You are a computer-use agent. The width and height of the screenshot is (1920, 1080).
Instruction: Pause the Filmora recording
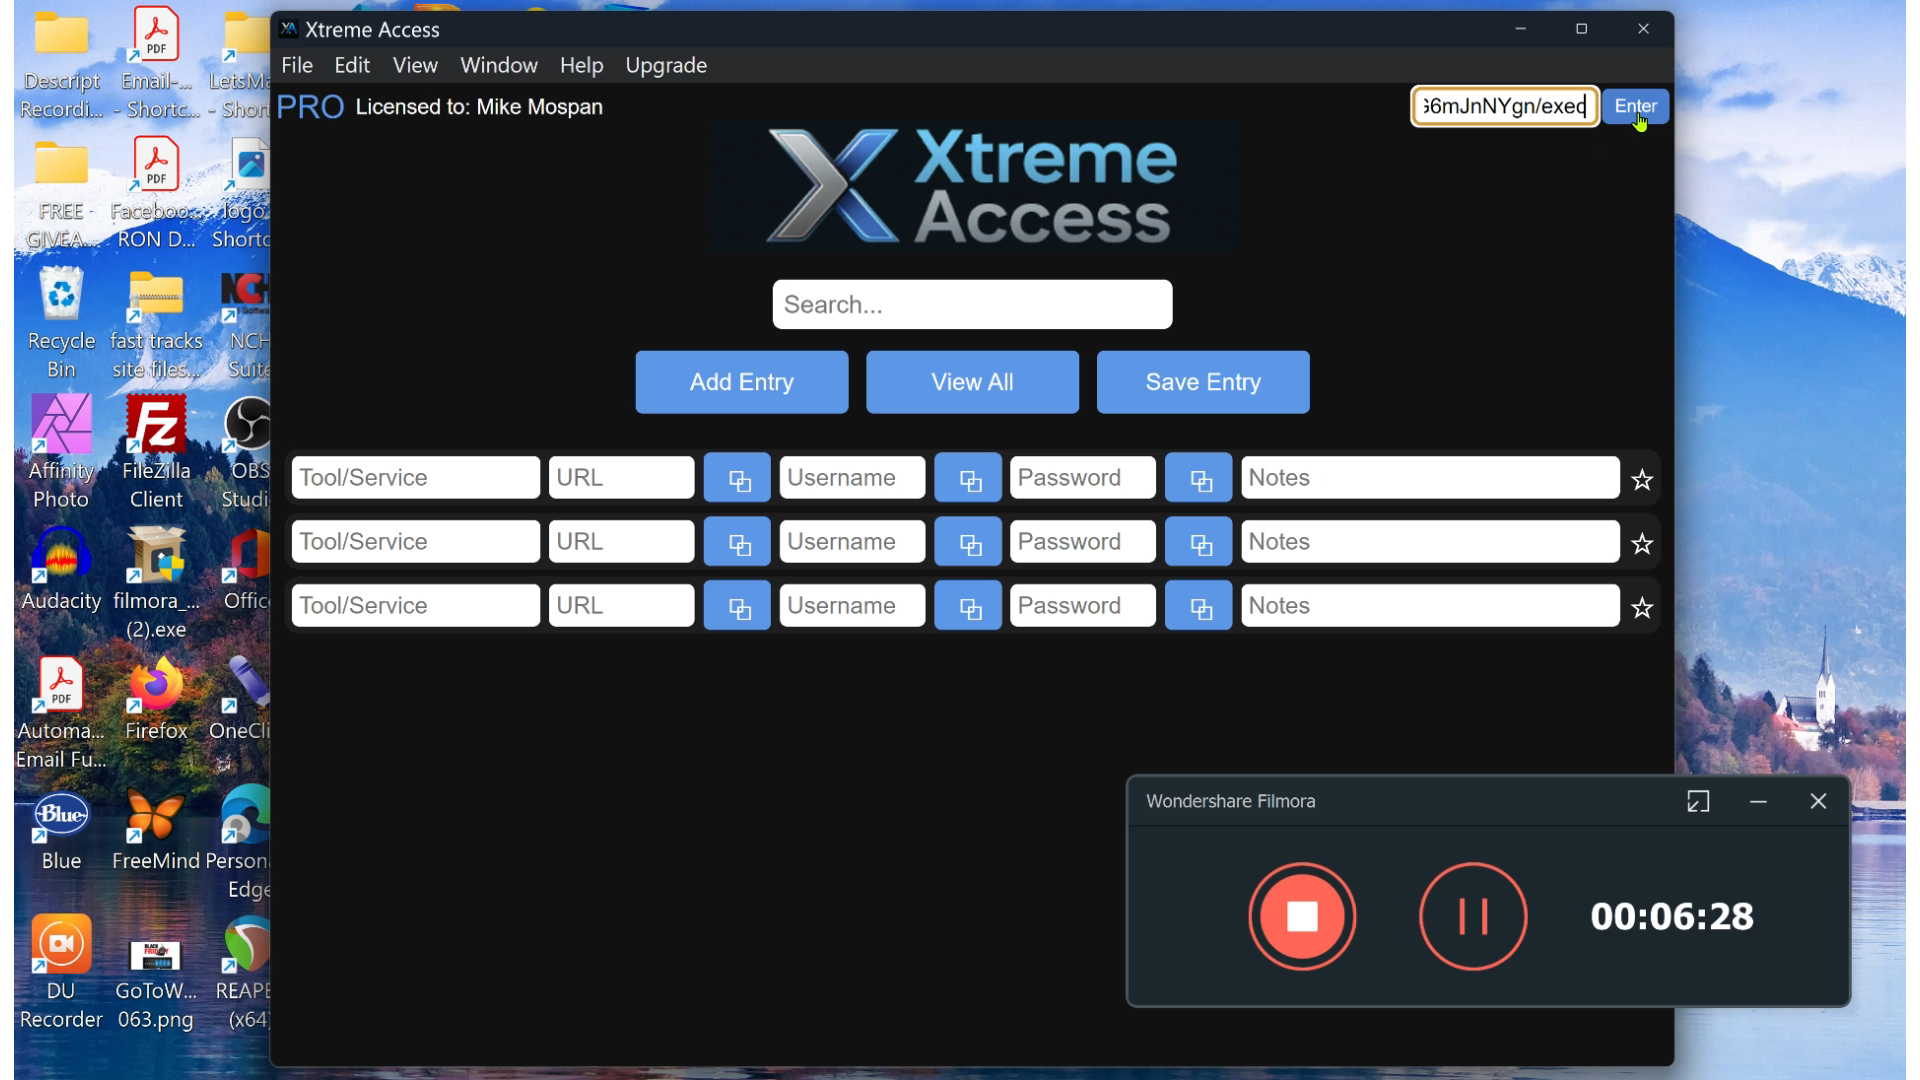(x=1473, y=916)
